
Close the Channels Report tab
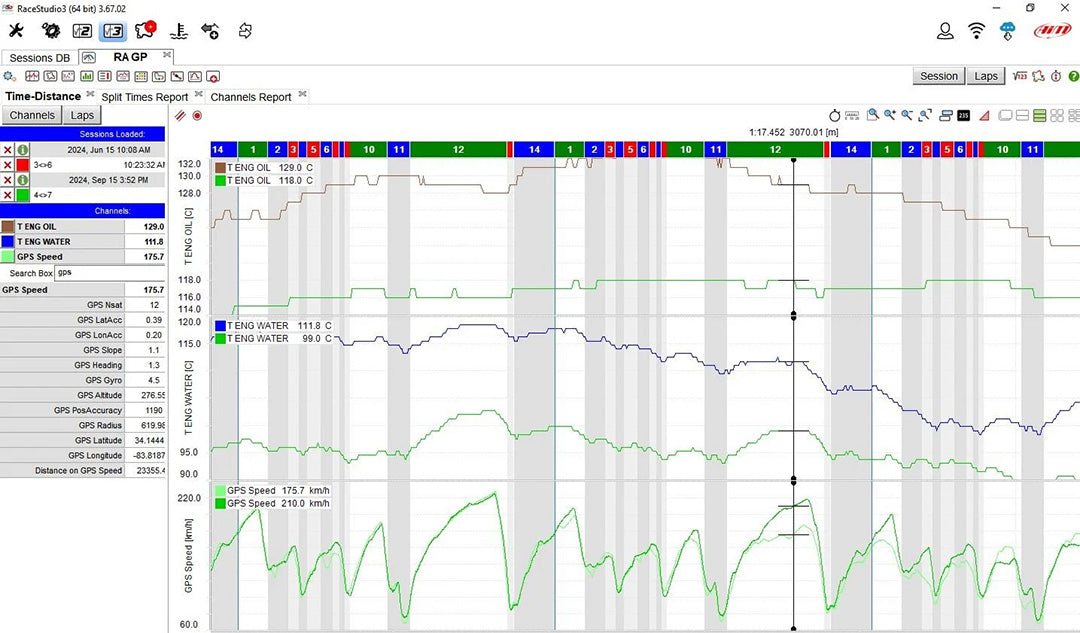[x=302, y=94]
